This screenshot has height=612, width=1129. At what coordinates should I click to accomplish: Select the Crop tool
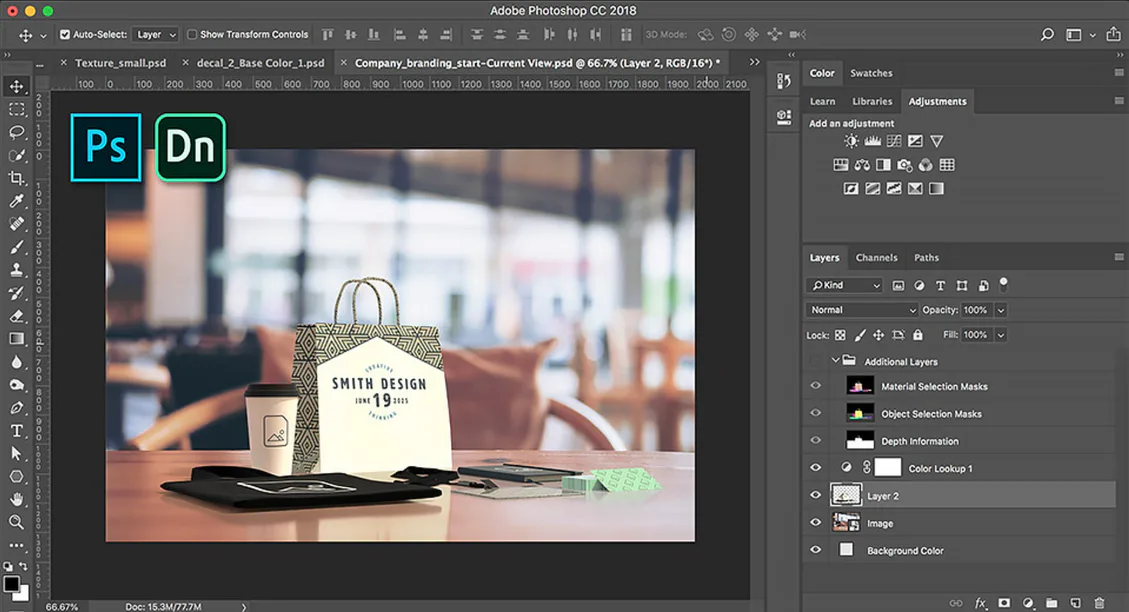16,178
